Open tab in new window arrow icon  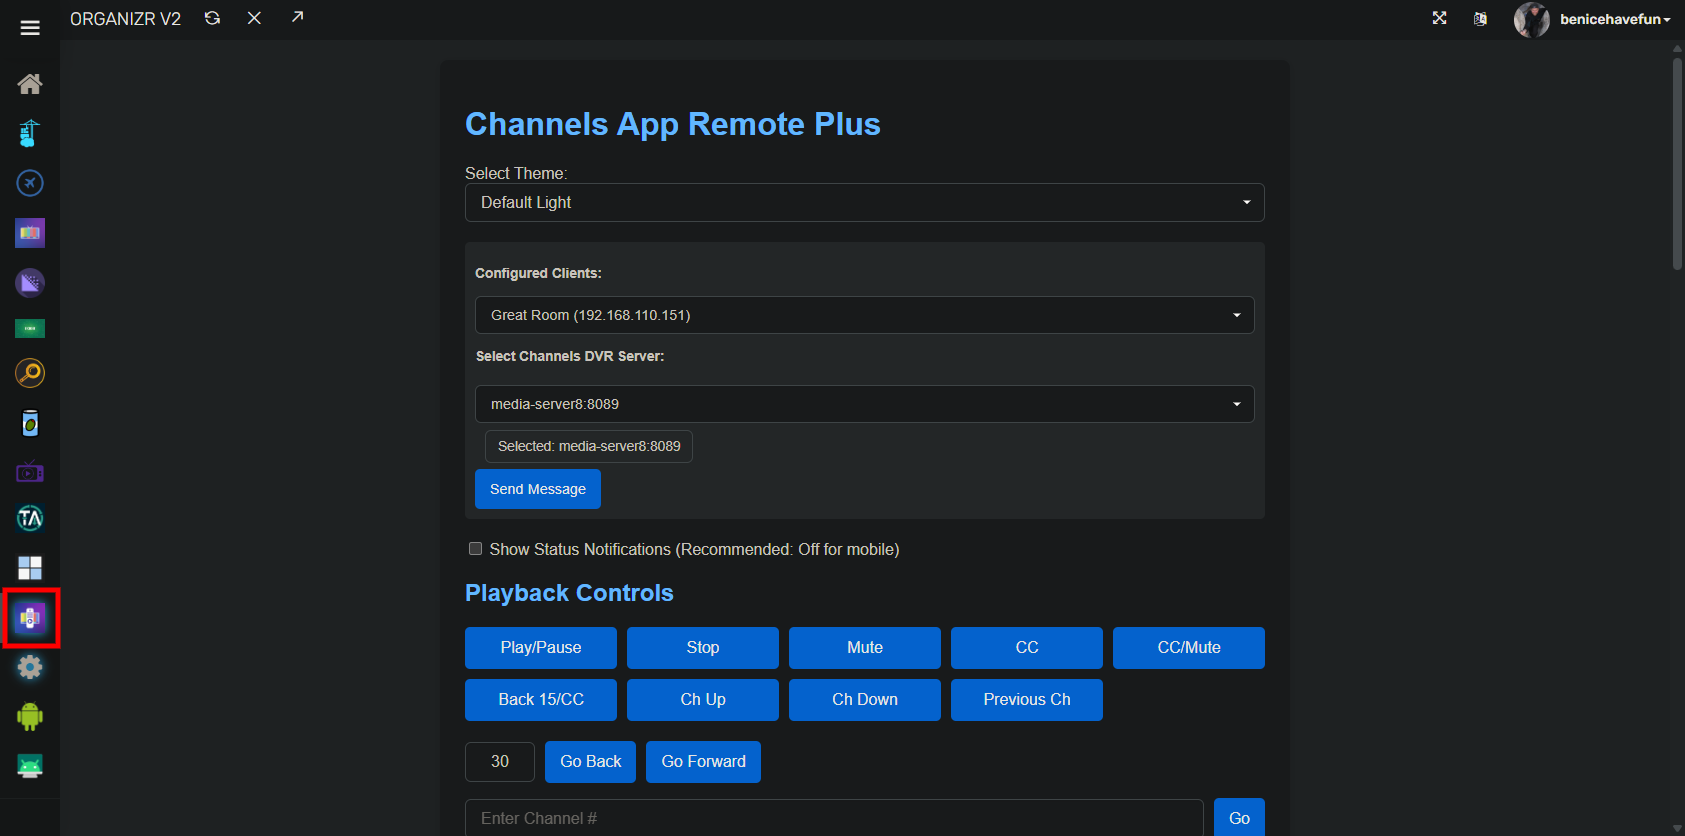pyautogui.click(x=297, y=17)
